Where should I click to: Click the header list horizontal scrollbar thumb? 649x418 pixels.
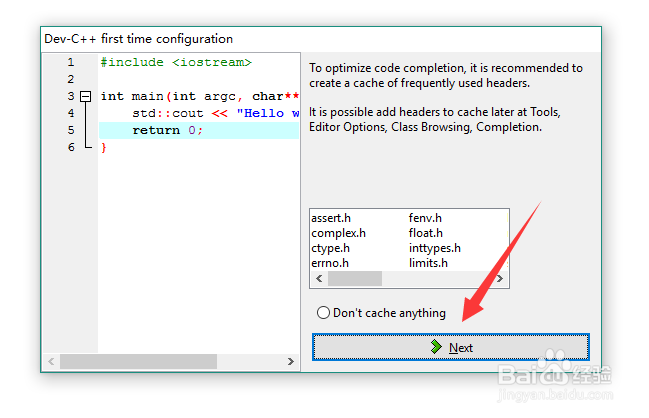[355, 279]
